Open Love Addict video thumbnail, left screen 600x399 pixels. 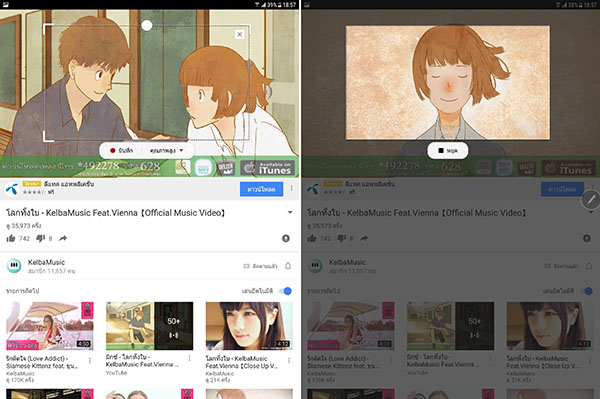(x=50, y=326)
